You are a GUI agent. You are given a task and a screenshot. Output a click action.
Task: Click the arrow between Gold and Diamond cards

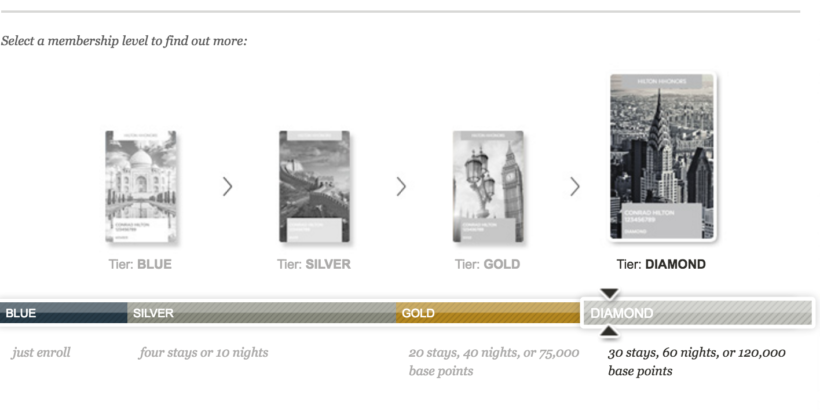tap(575, 186)
